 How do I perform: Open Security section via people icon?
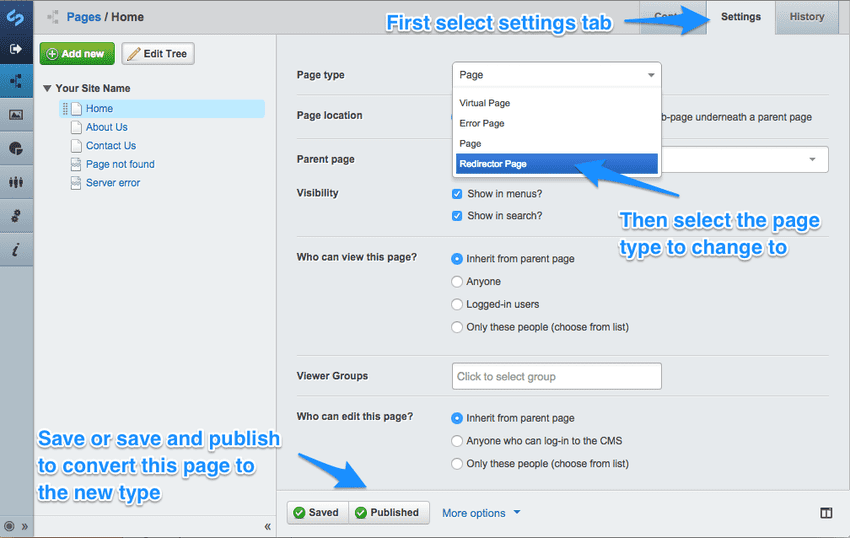click(16, 182)
